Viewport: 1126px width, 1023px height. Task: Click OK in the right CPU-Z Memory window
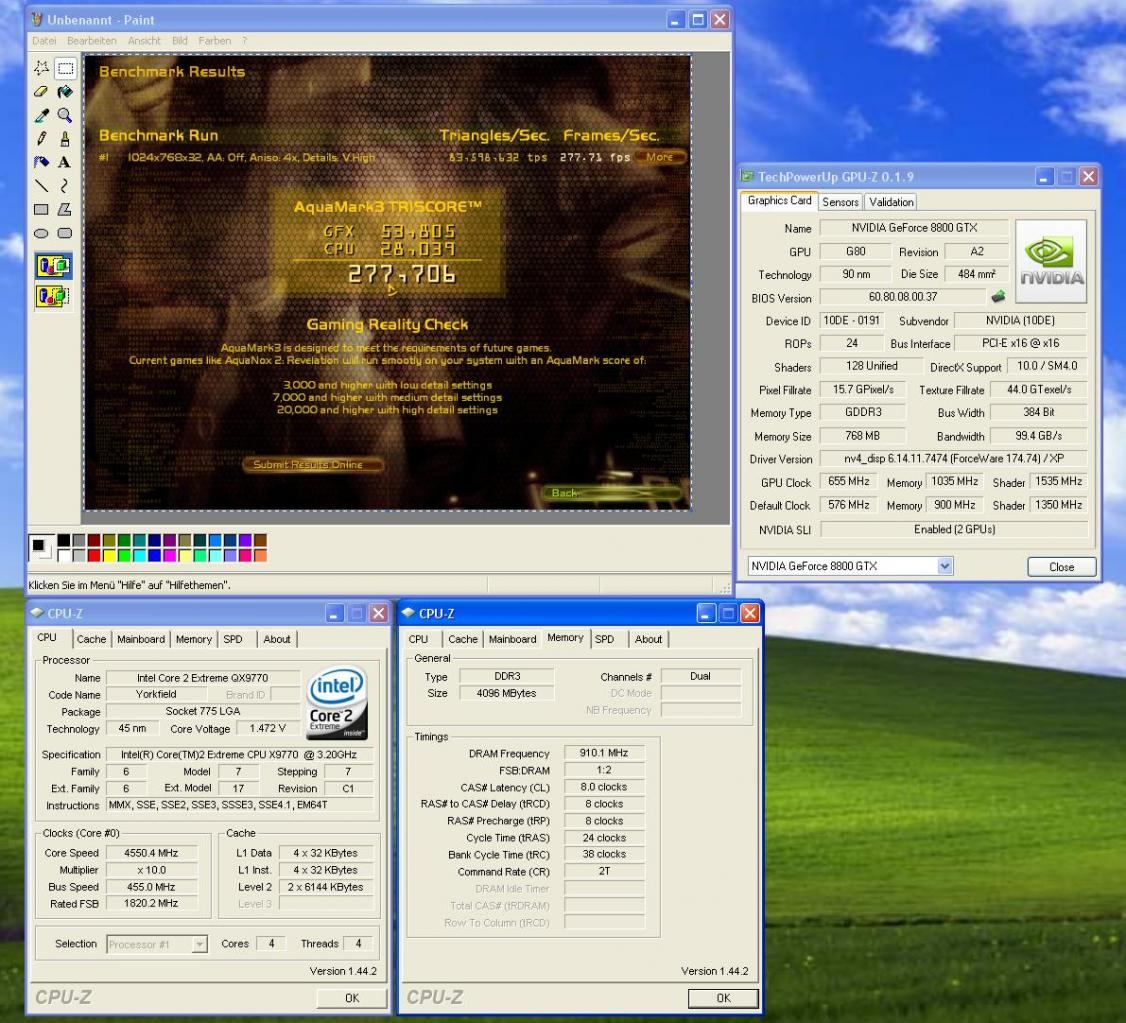(723, 998)
